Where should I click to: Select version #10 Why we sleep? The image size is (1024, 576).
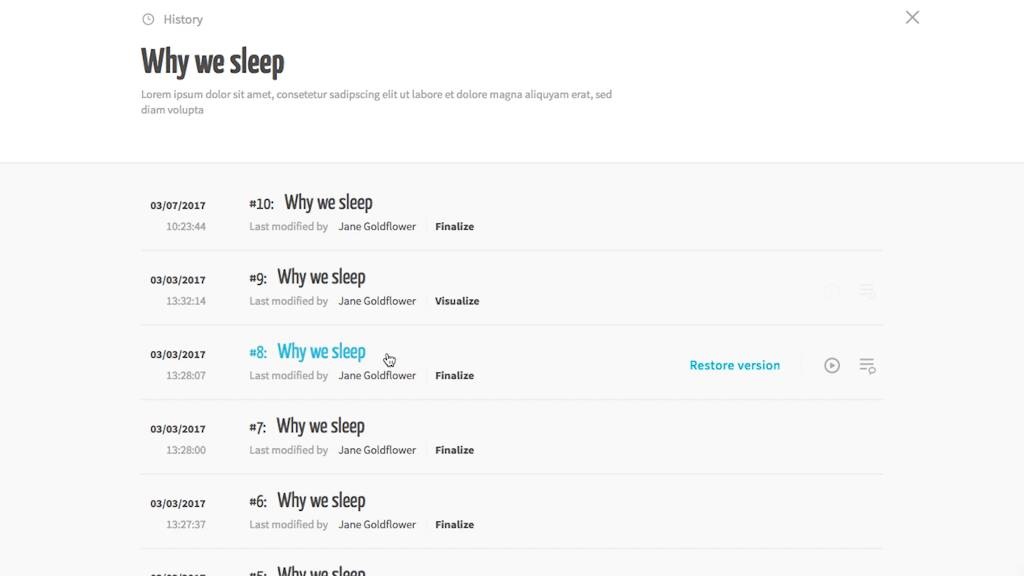coord(328,203)
